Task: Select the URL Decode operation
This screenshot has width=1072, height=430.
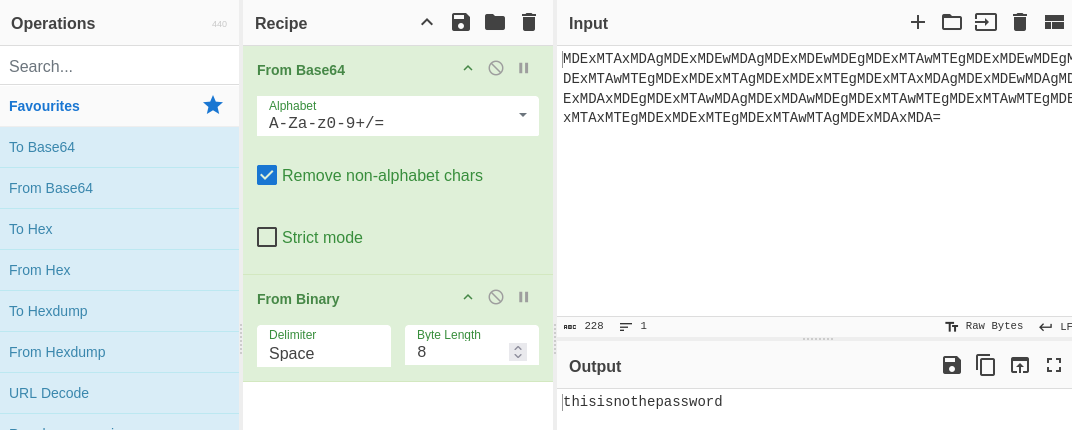Action: [49, 393]
